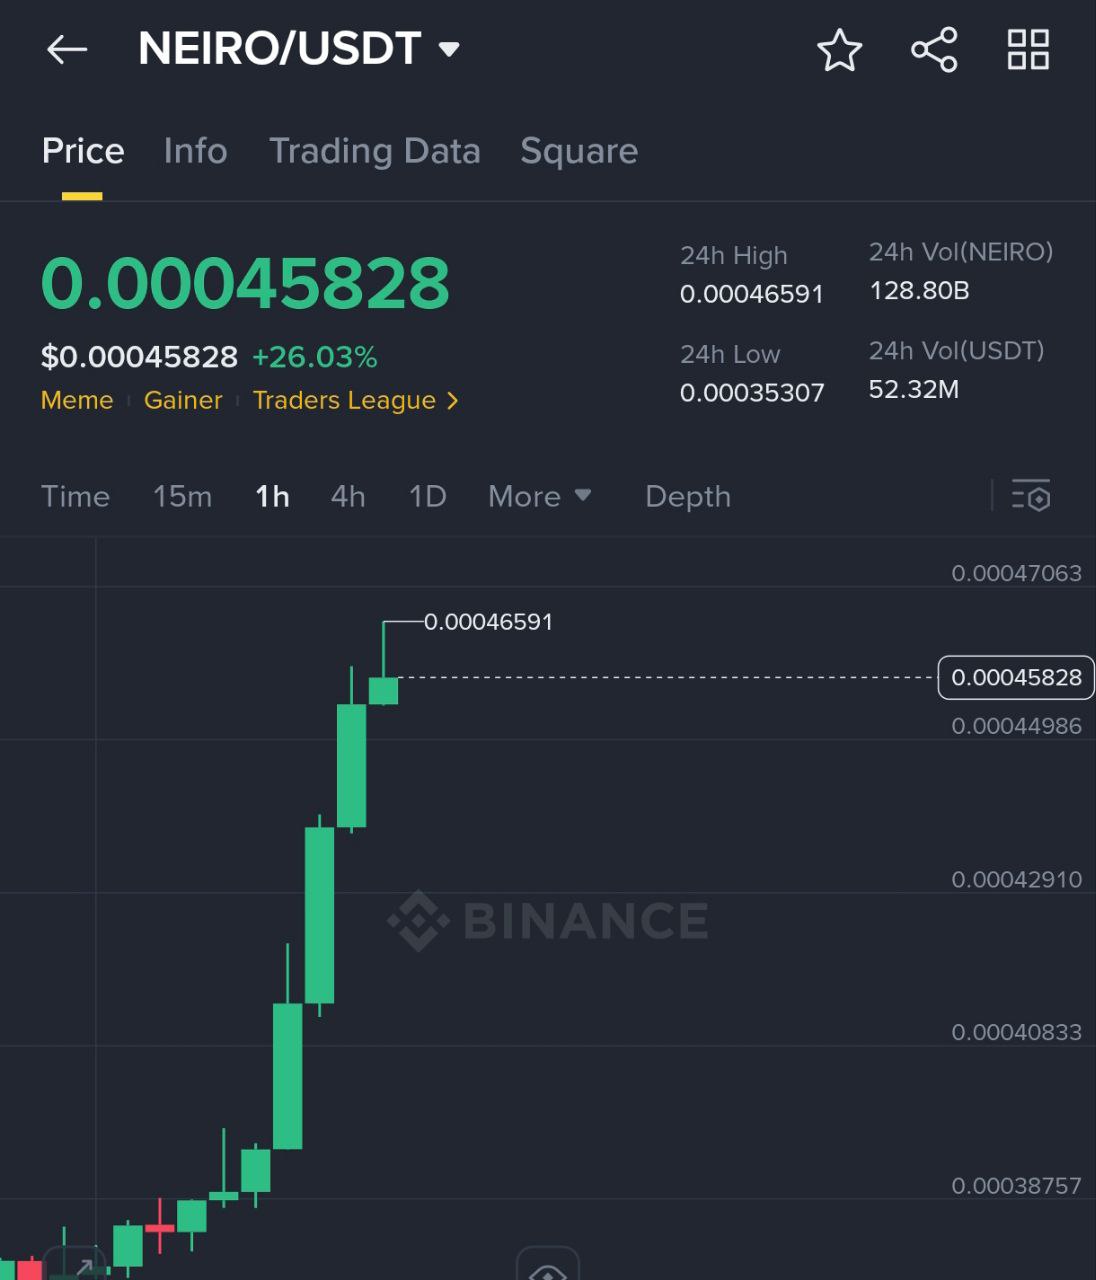Tap the 0.00047063 axis label
The width and height of the screenshot is (1096, 1280).
point(1016,573)
